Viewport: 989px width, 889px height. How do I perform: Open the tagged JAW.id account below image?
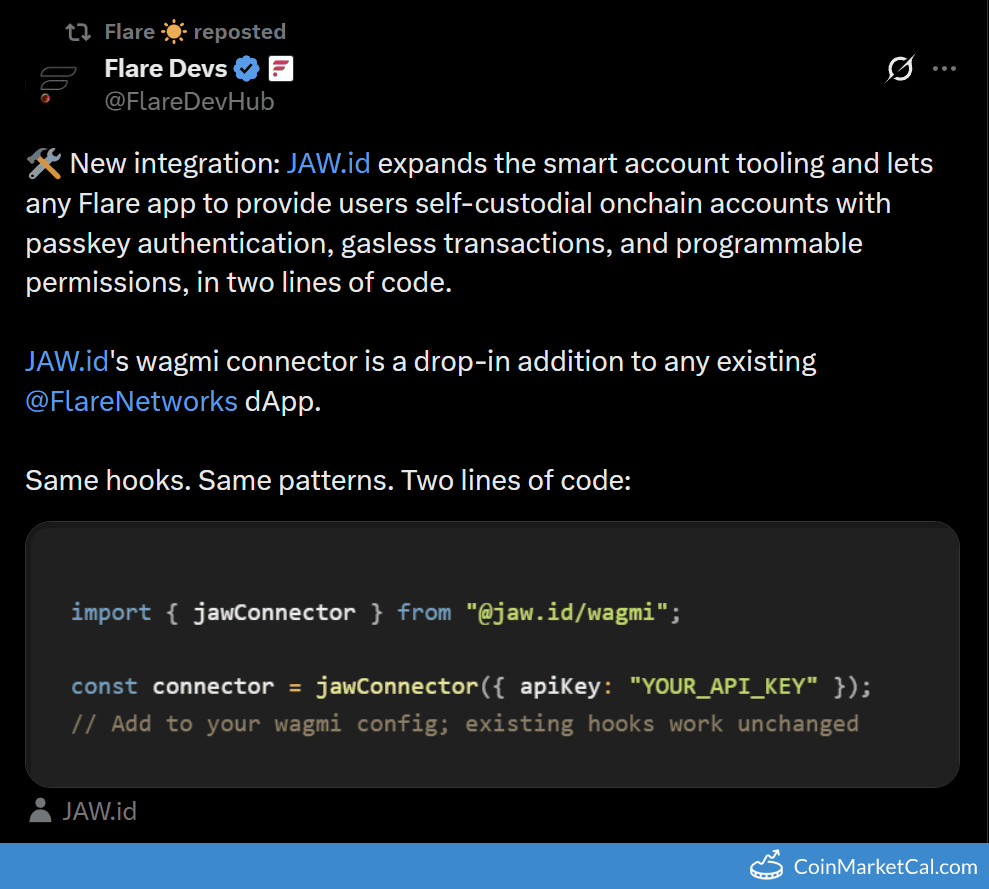pyautogui.click(x=99, y=811)
